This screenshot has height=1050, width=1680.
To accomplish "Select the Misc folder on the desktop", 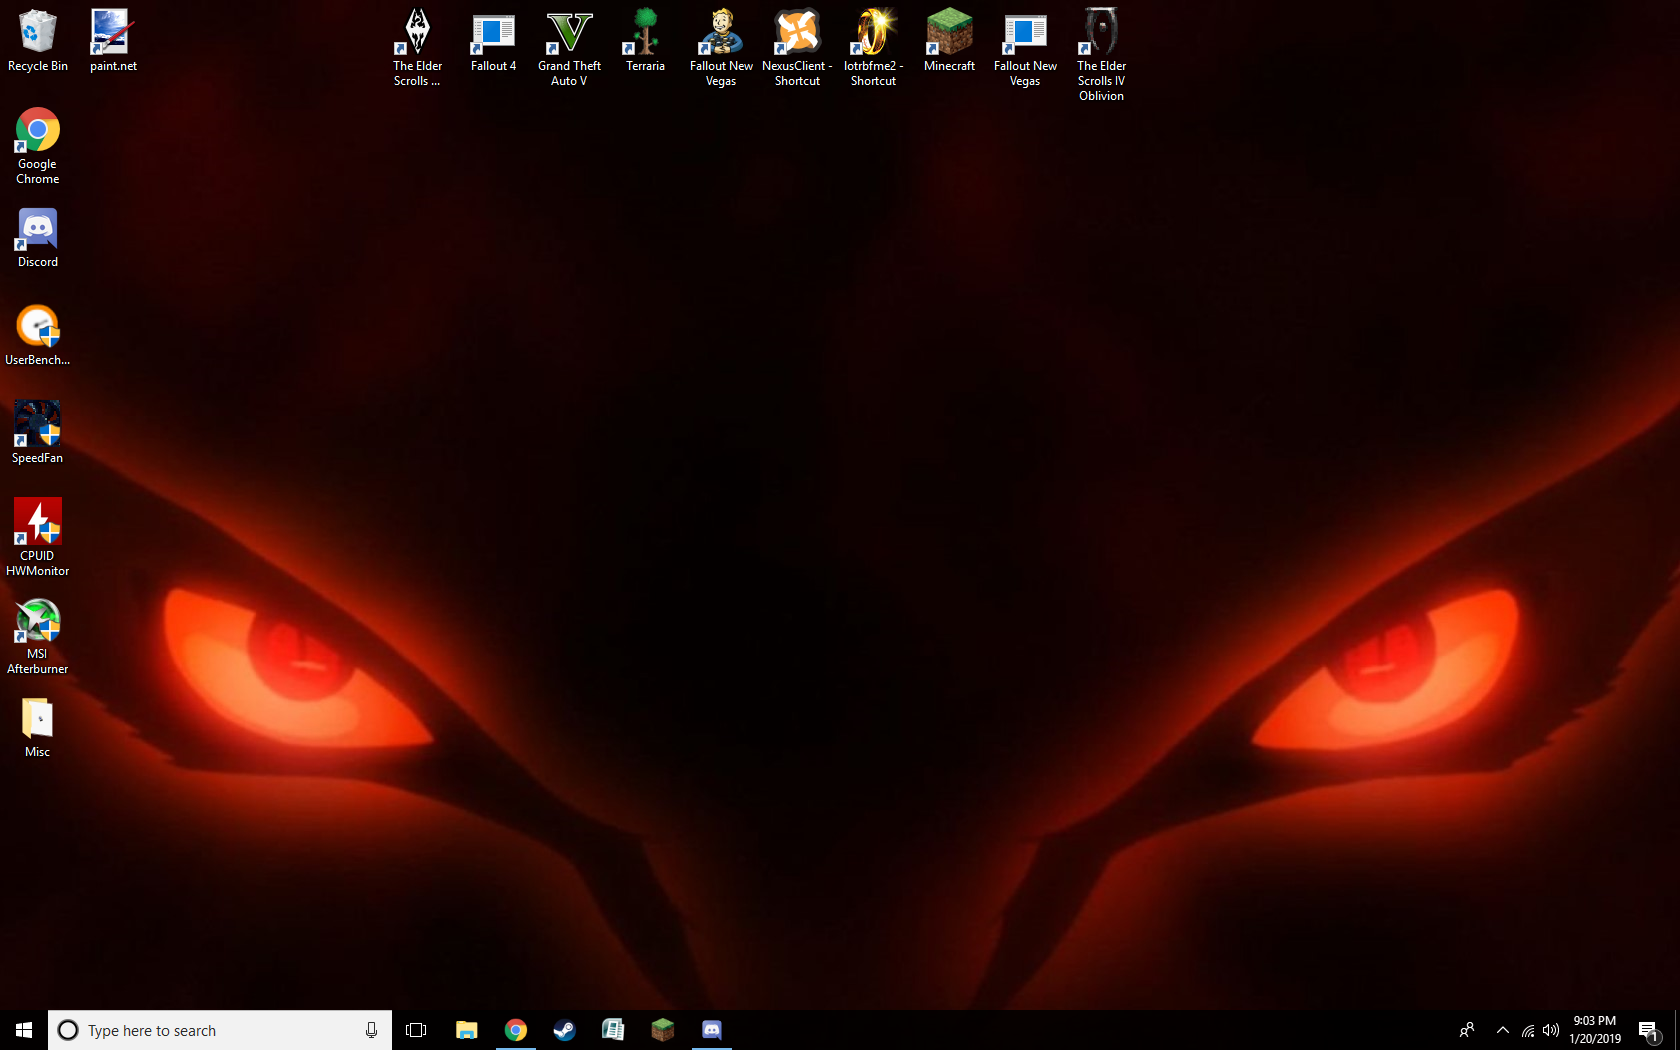I will 38,728.
